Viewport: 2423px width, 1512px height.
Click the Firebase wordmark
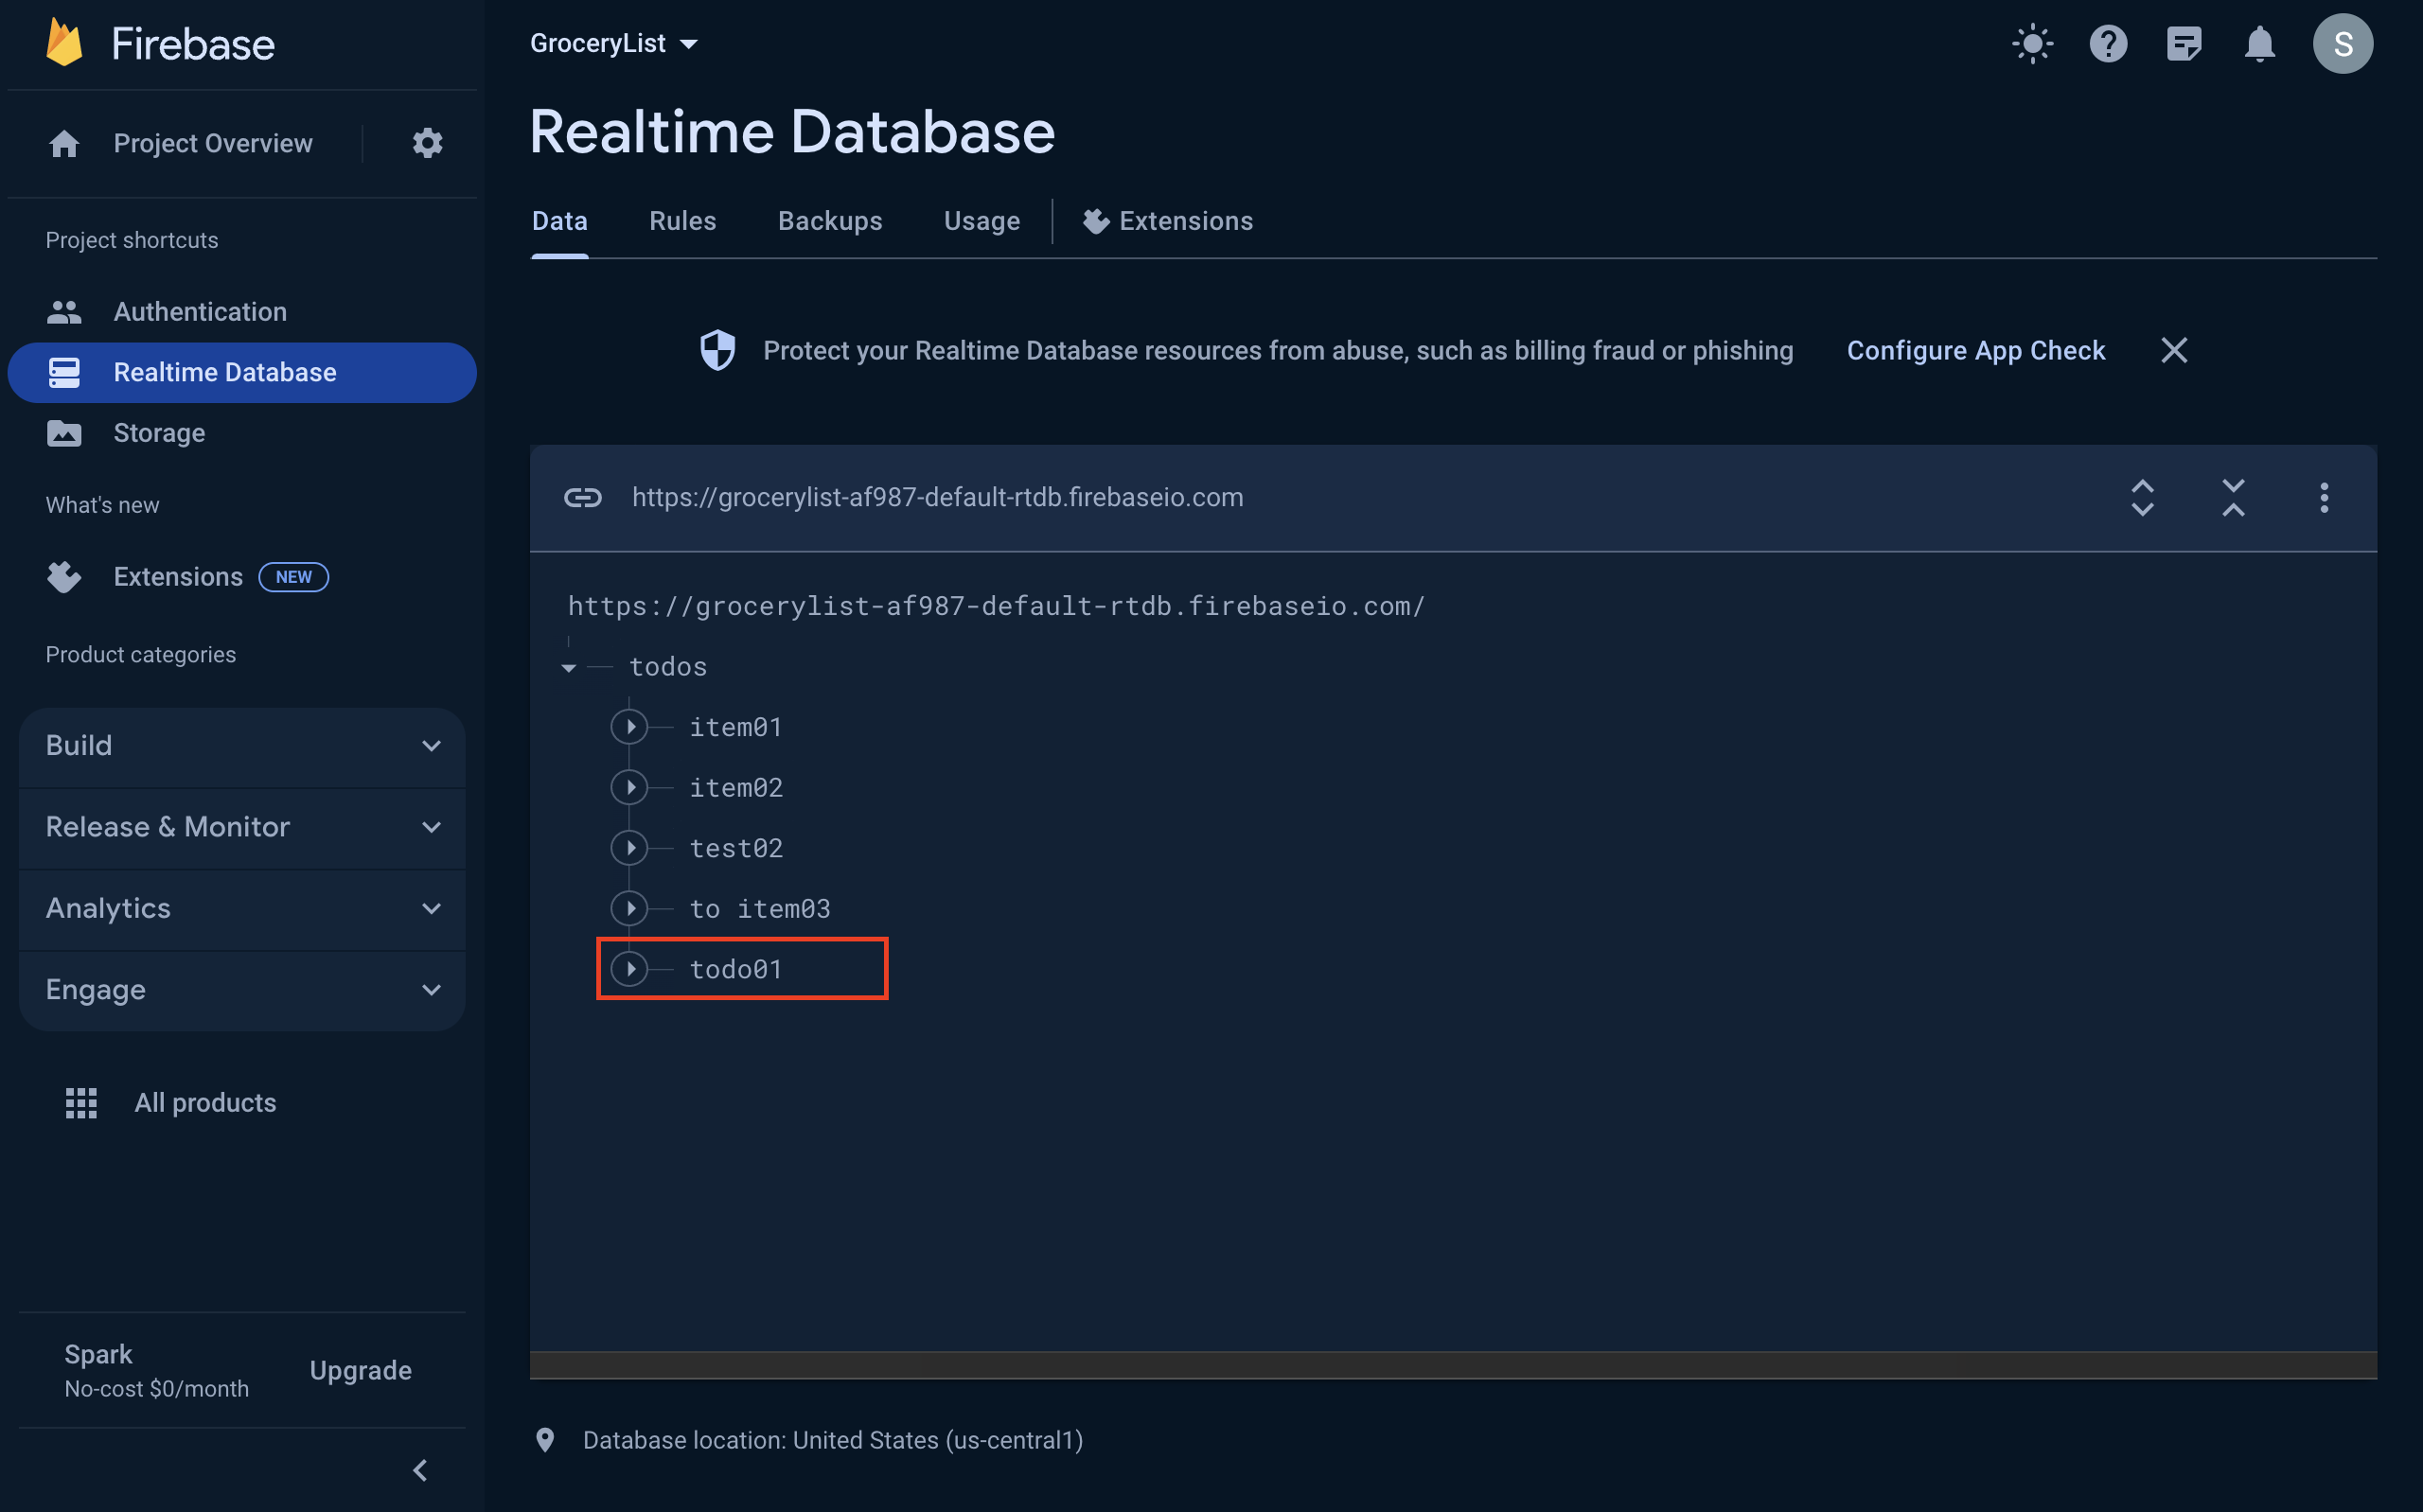tap(193, 44)
